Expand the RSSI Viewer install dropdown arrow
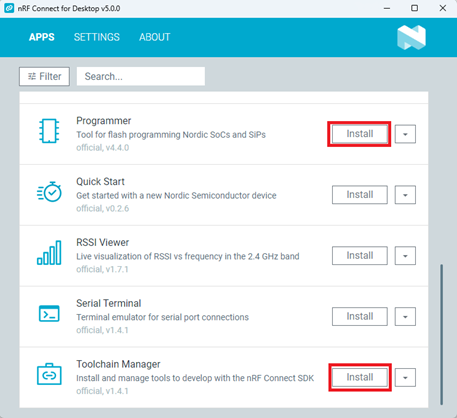The image size is (457, 418). tap(405, 256)
